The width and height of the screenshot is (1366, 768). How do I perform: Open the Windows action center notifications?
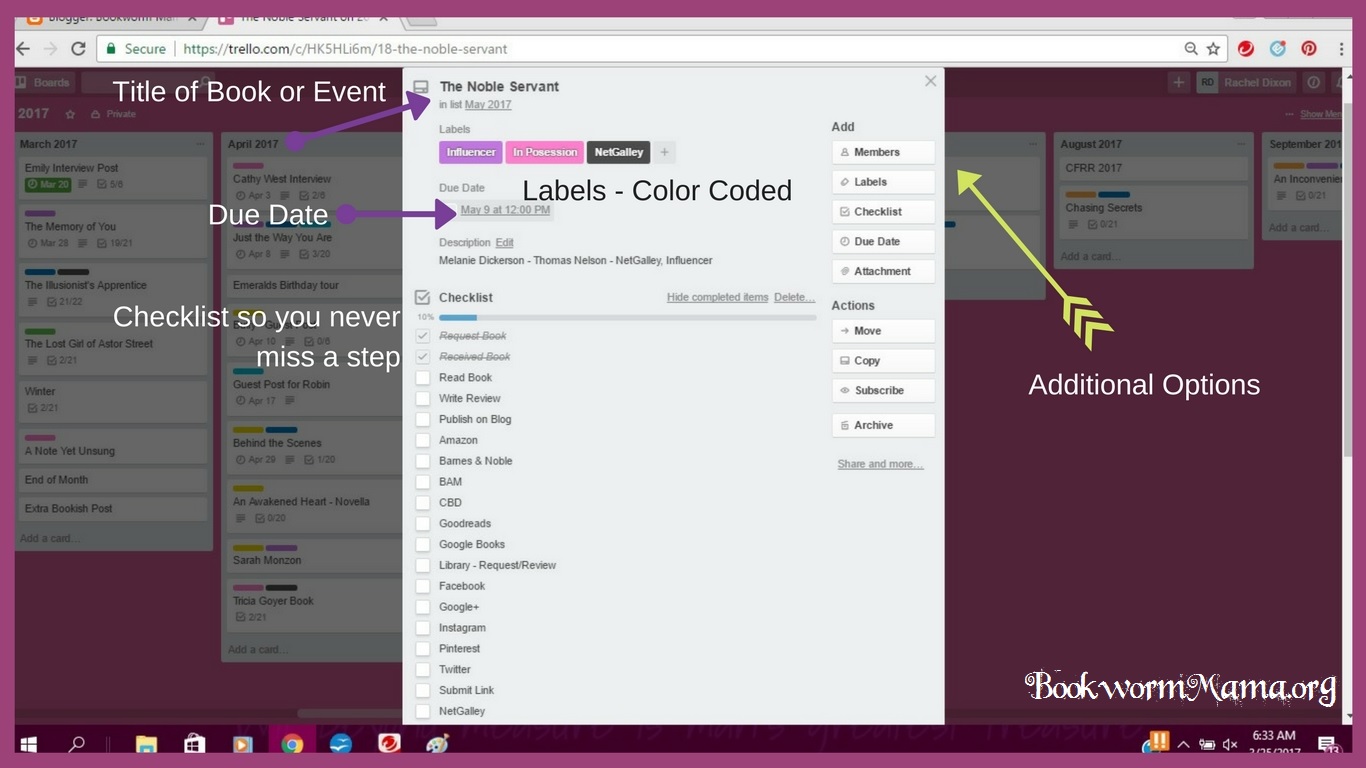(1328, 744)
